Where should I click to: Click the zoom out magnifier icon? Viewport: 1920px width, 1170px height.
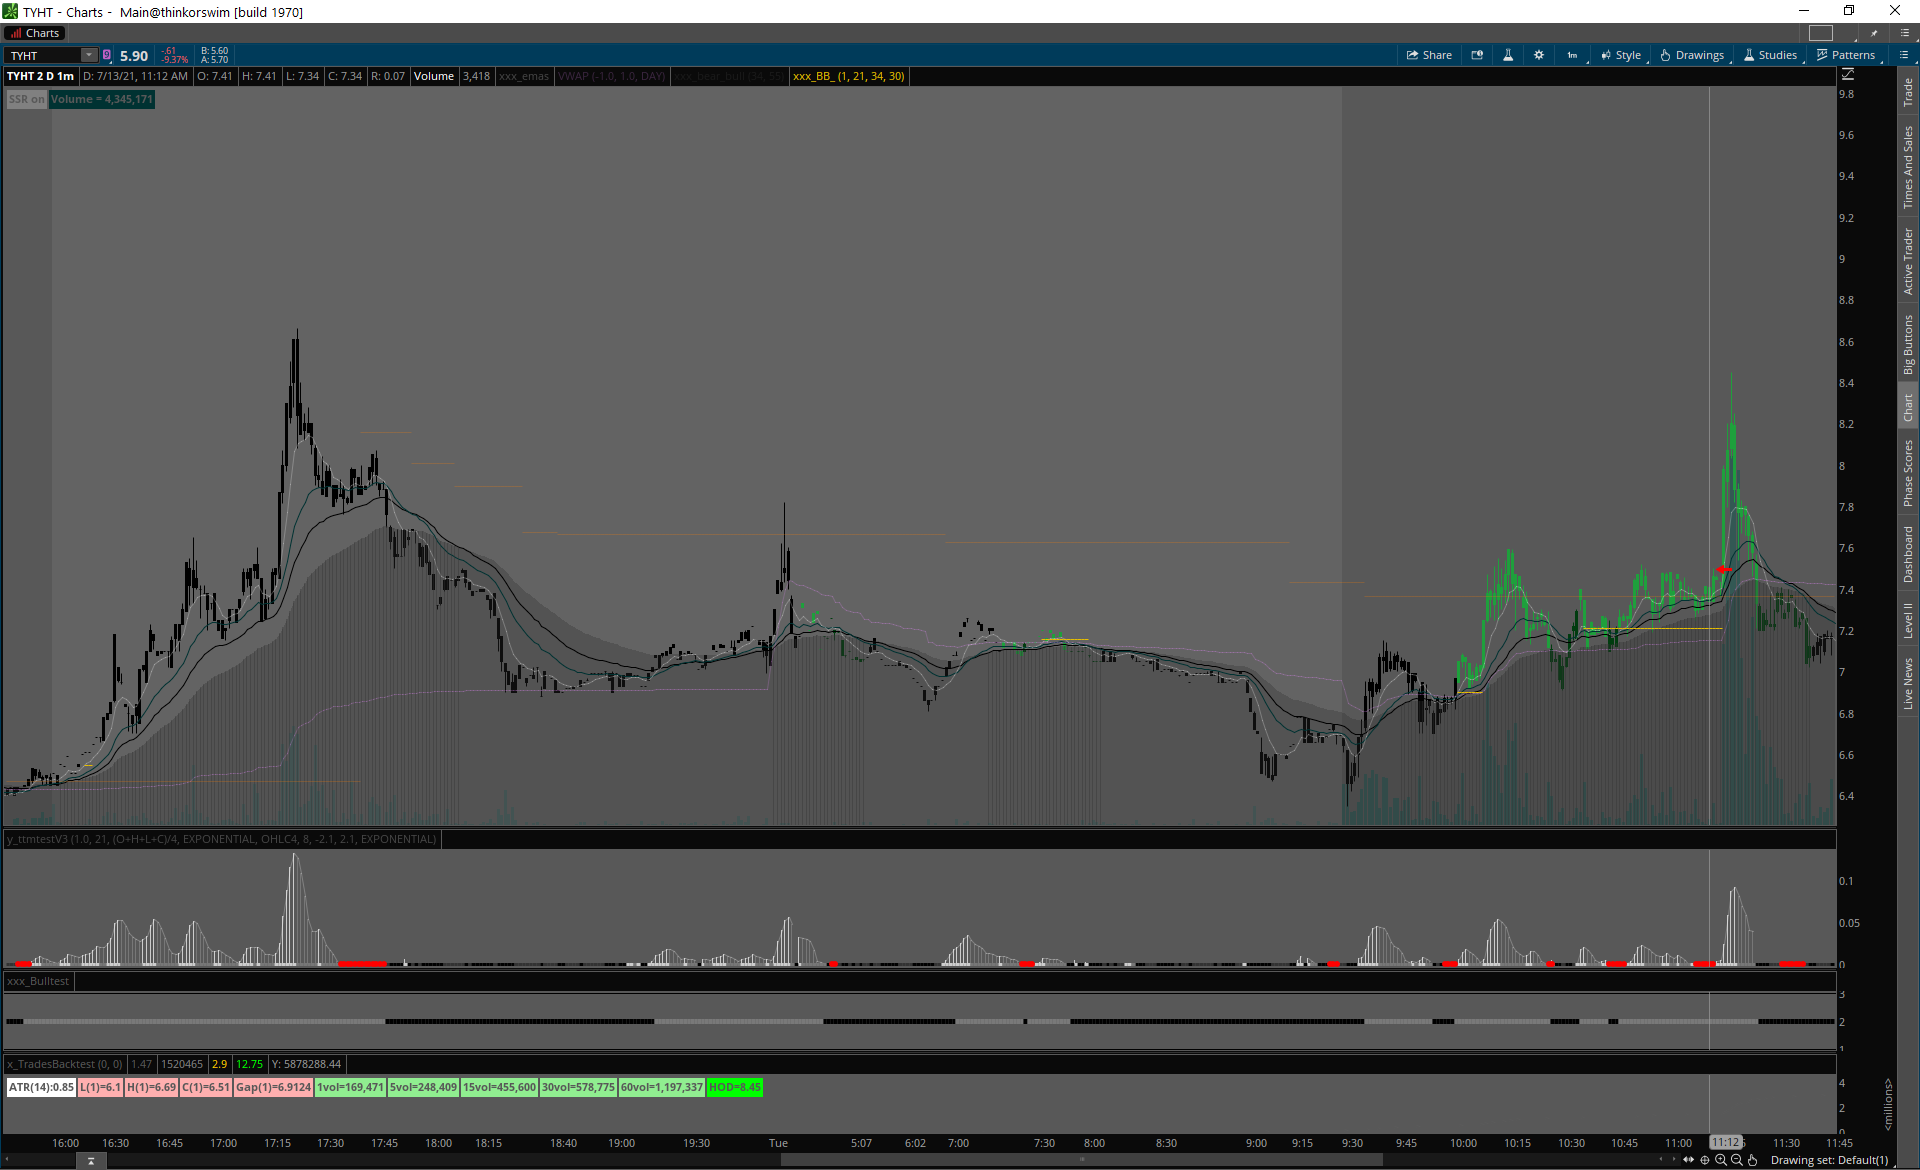(x=1737, y=1160)
